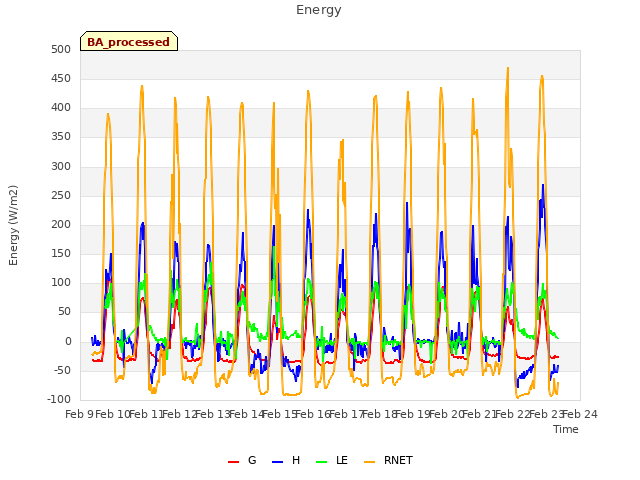The width and height of the screenshot is (640, 480).
Task: Click the LE legend label
Action: pos(342,460)
